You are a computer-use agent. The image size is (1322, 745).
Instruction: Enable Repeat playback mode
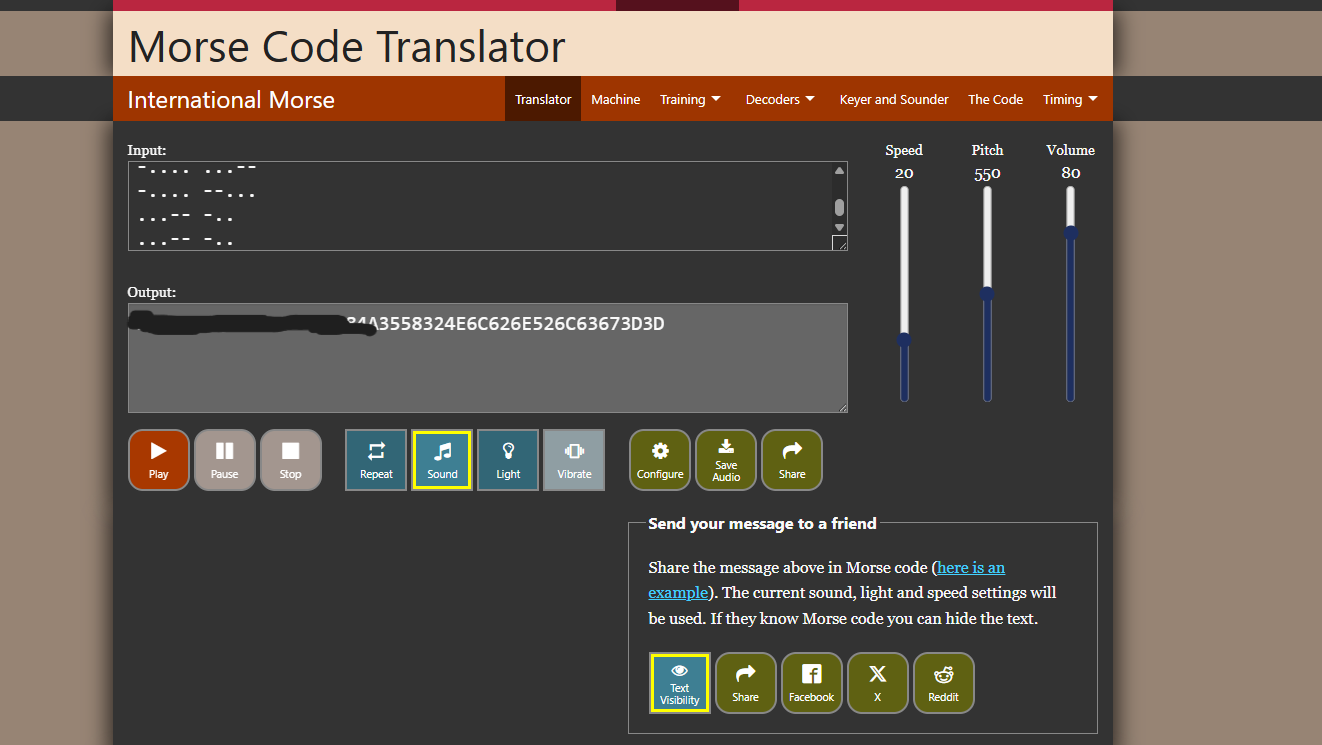click(x=375, y=459)
